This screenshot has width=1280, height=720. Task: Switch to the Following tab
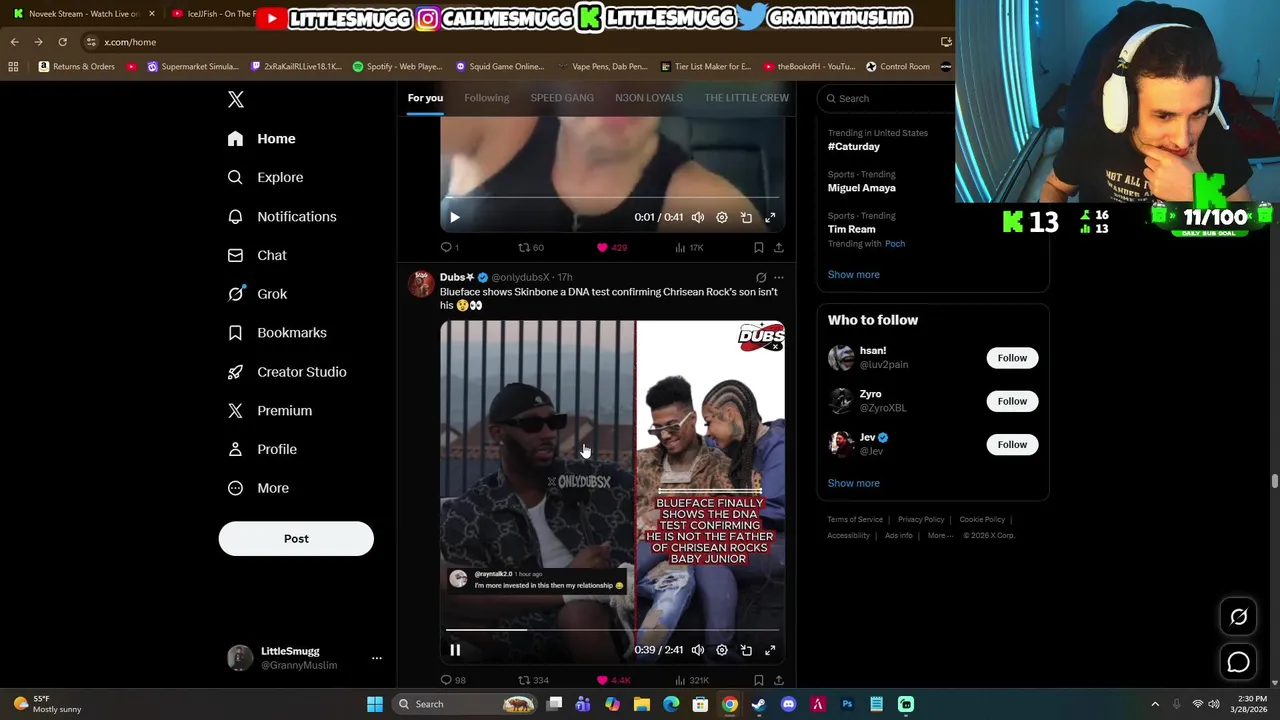486,98
